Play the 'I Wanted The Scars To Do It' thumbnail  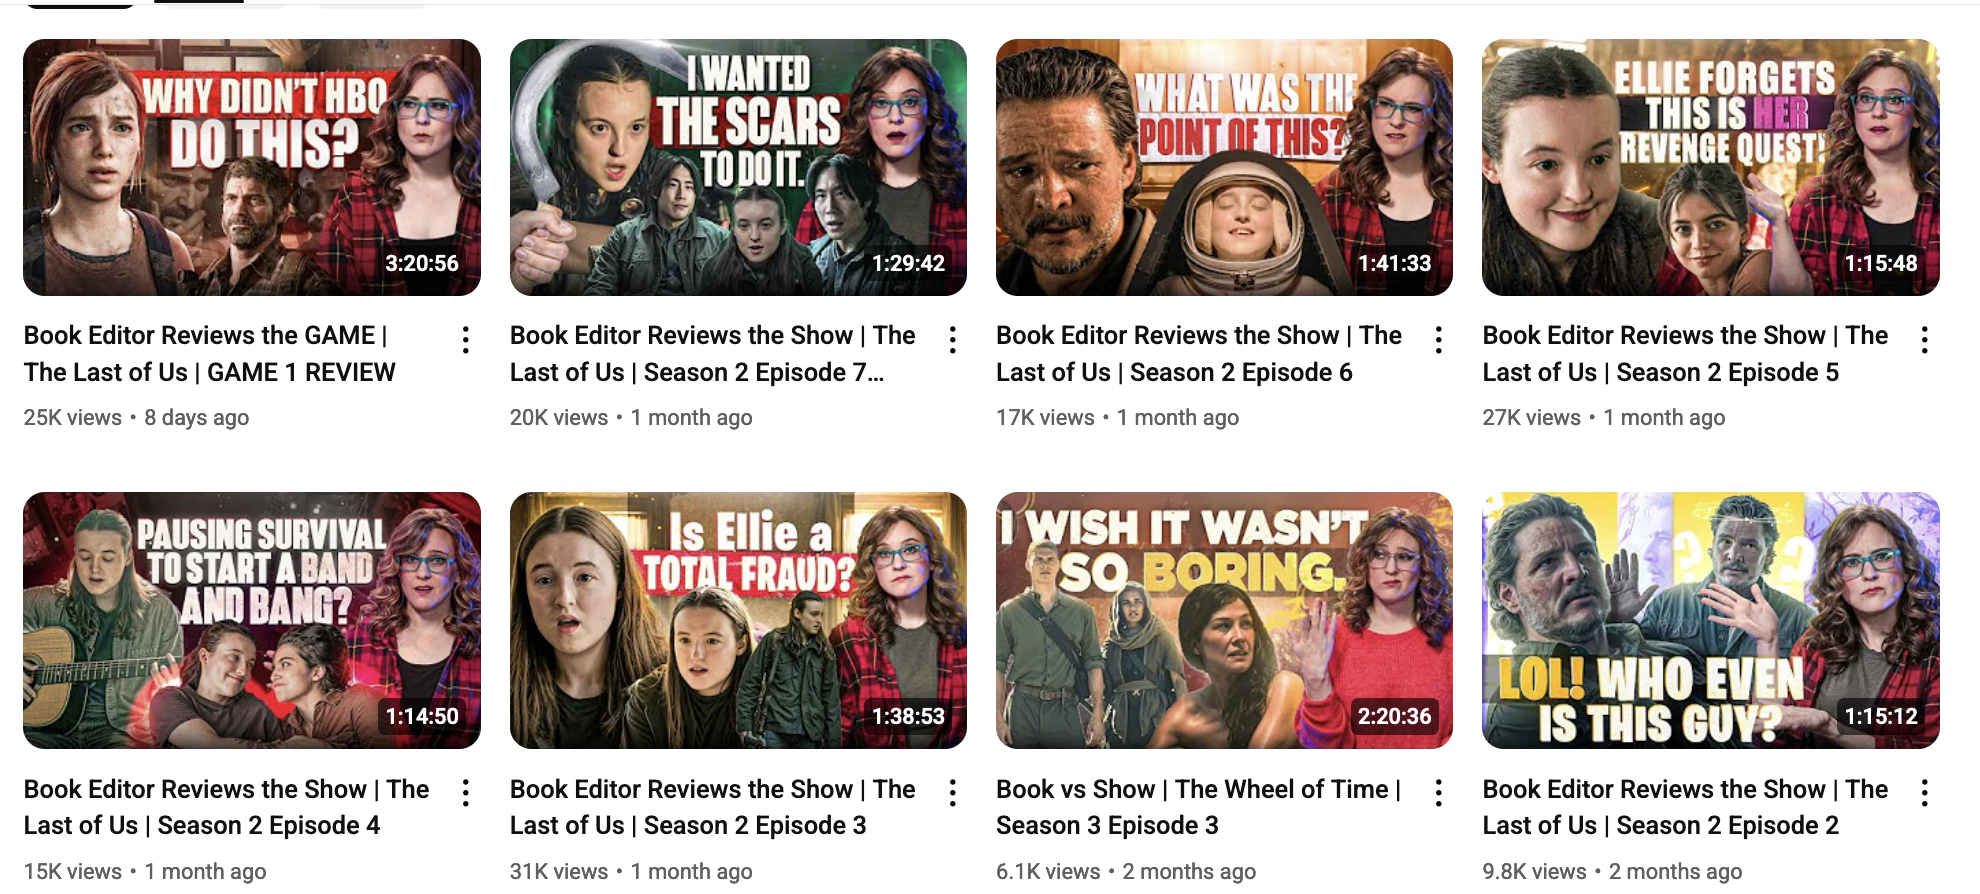point(738,167)
